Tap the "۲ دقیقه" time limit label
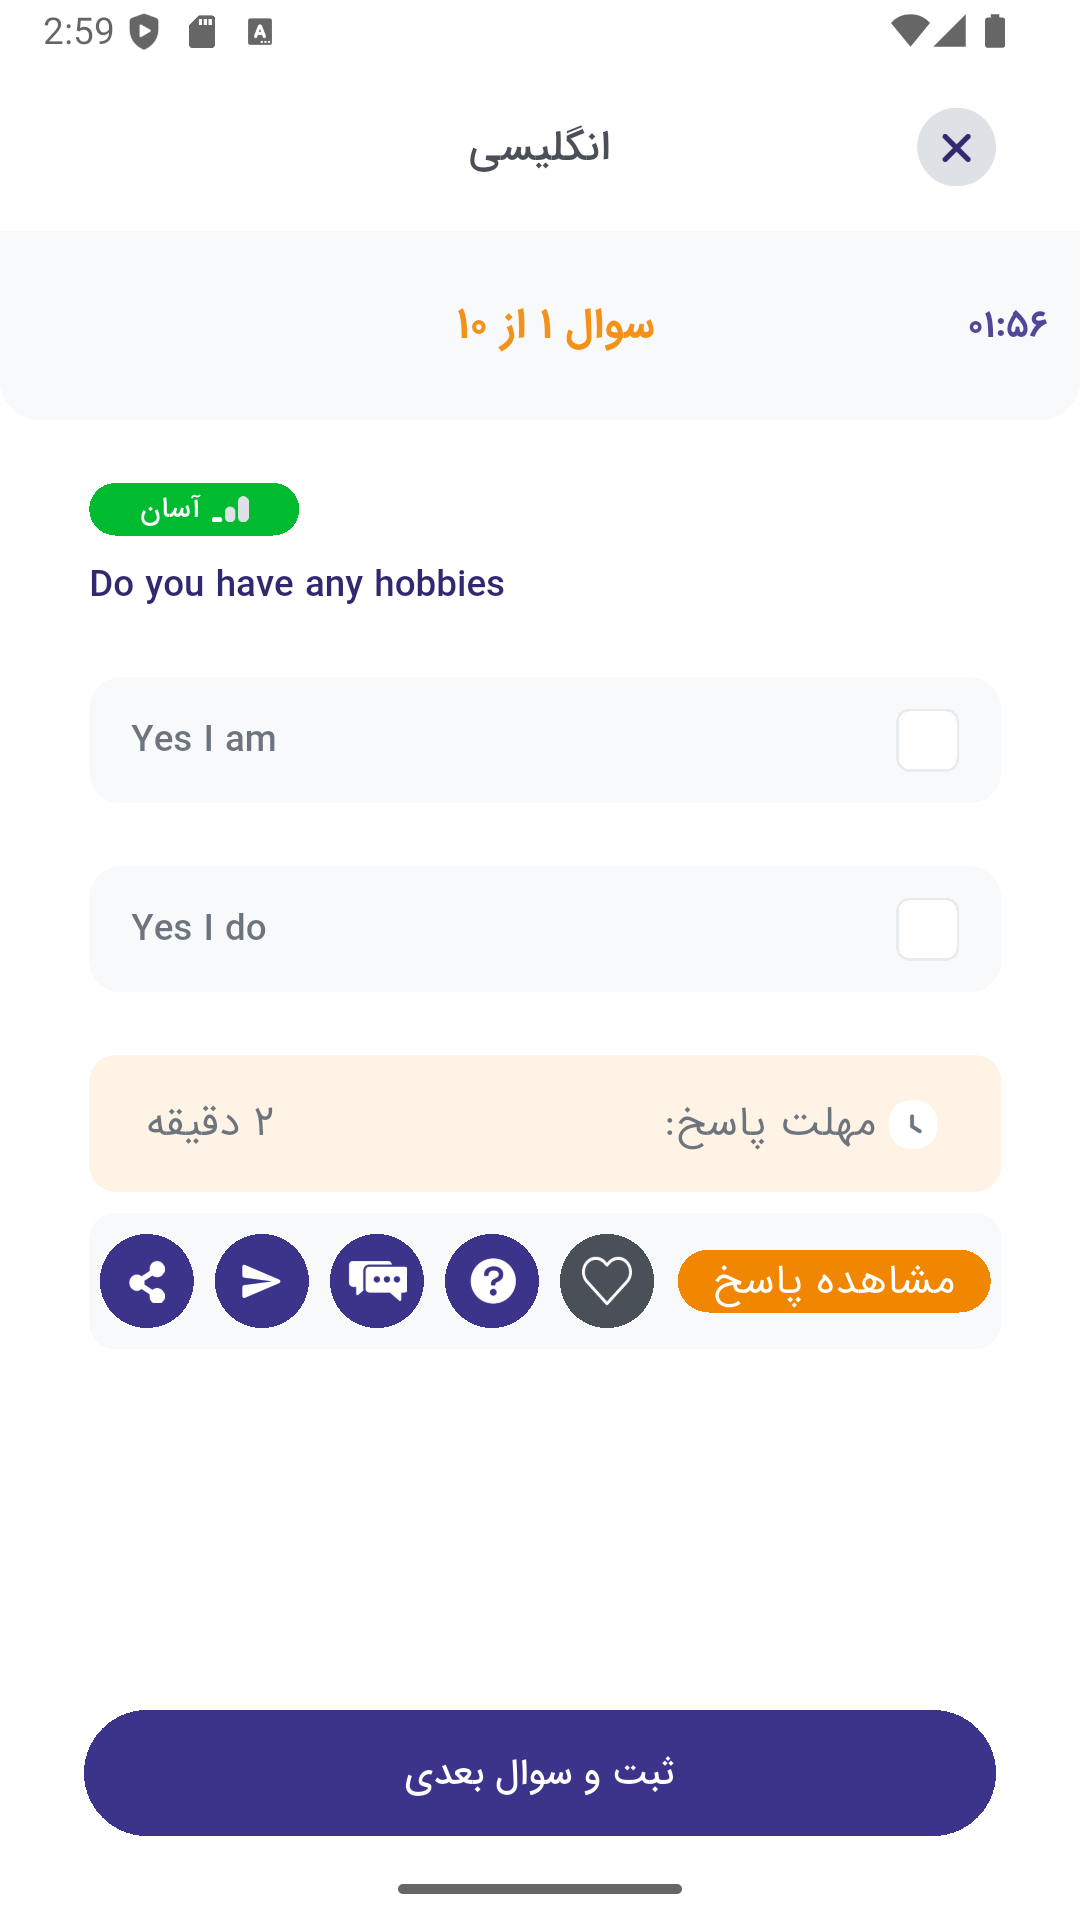This screenshot has width=1080, height=1920. [x=210, y=1123]
